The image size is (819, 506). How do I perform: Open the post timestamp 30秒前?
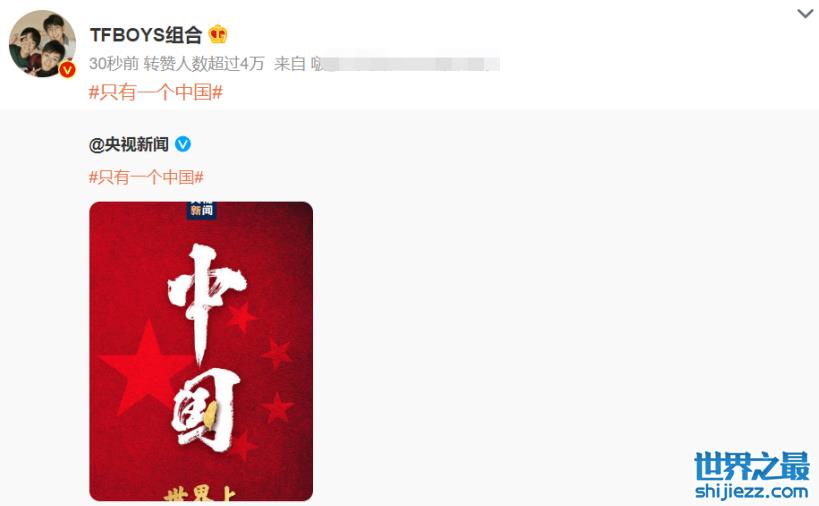[x=114, y=64]
